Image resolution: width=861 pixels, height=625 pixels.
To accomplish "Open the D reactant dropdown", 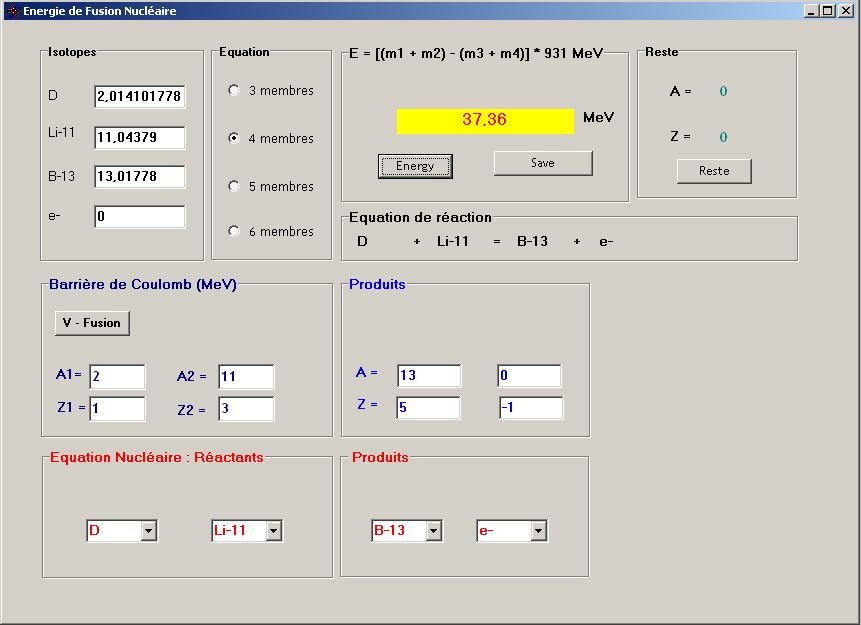I will point(149,531).
